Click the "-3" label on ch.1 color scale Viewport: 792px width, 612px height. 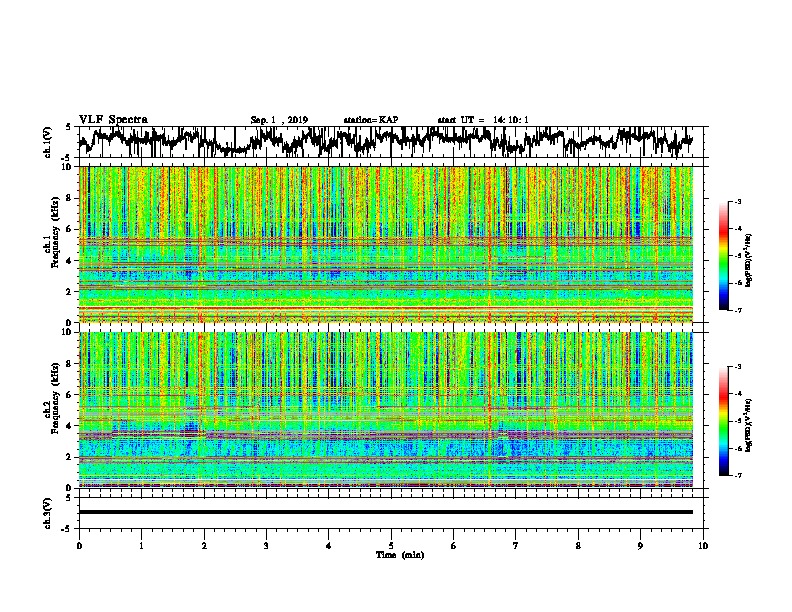(x=738, y=201)
